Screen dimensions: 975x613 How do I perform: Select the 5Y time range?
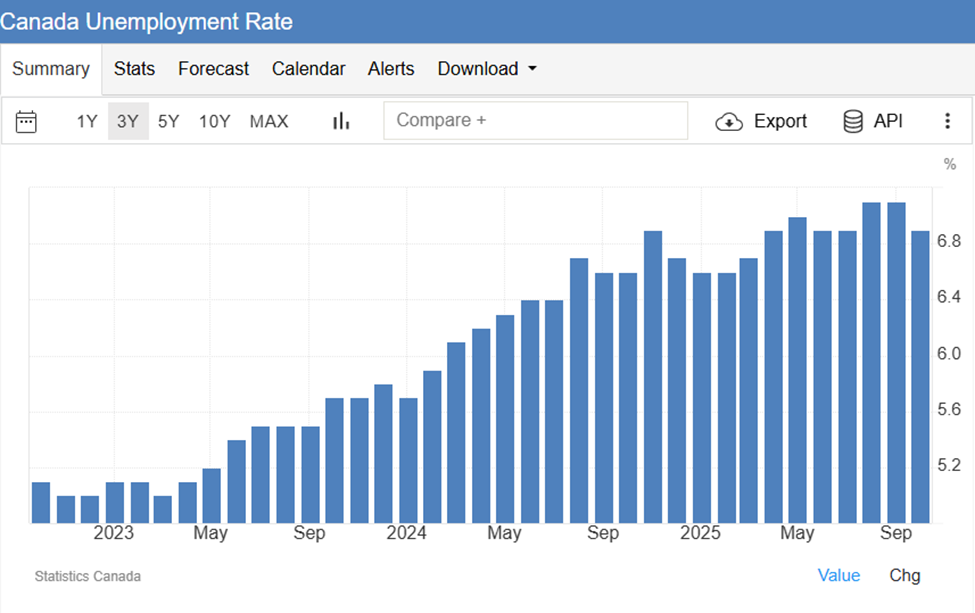coord(169,122)
